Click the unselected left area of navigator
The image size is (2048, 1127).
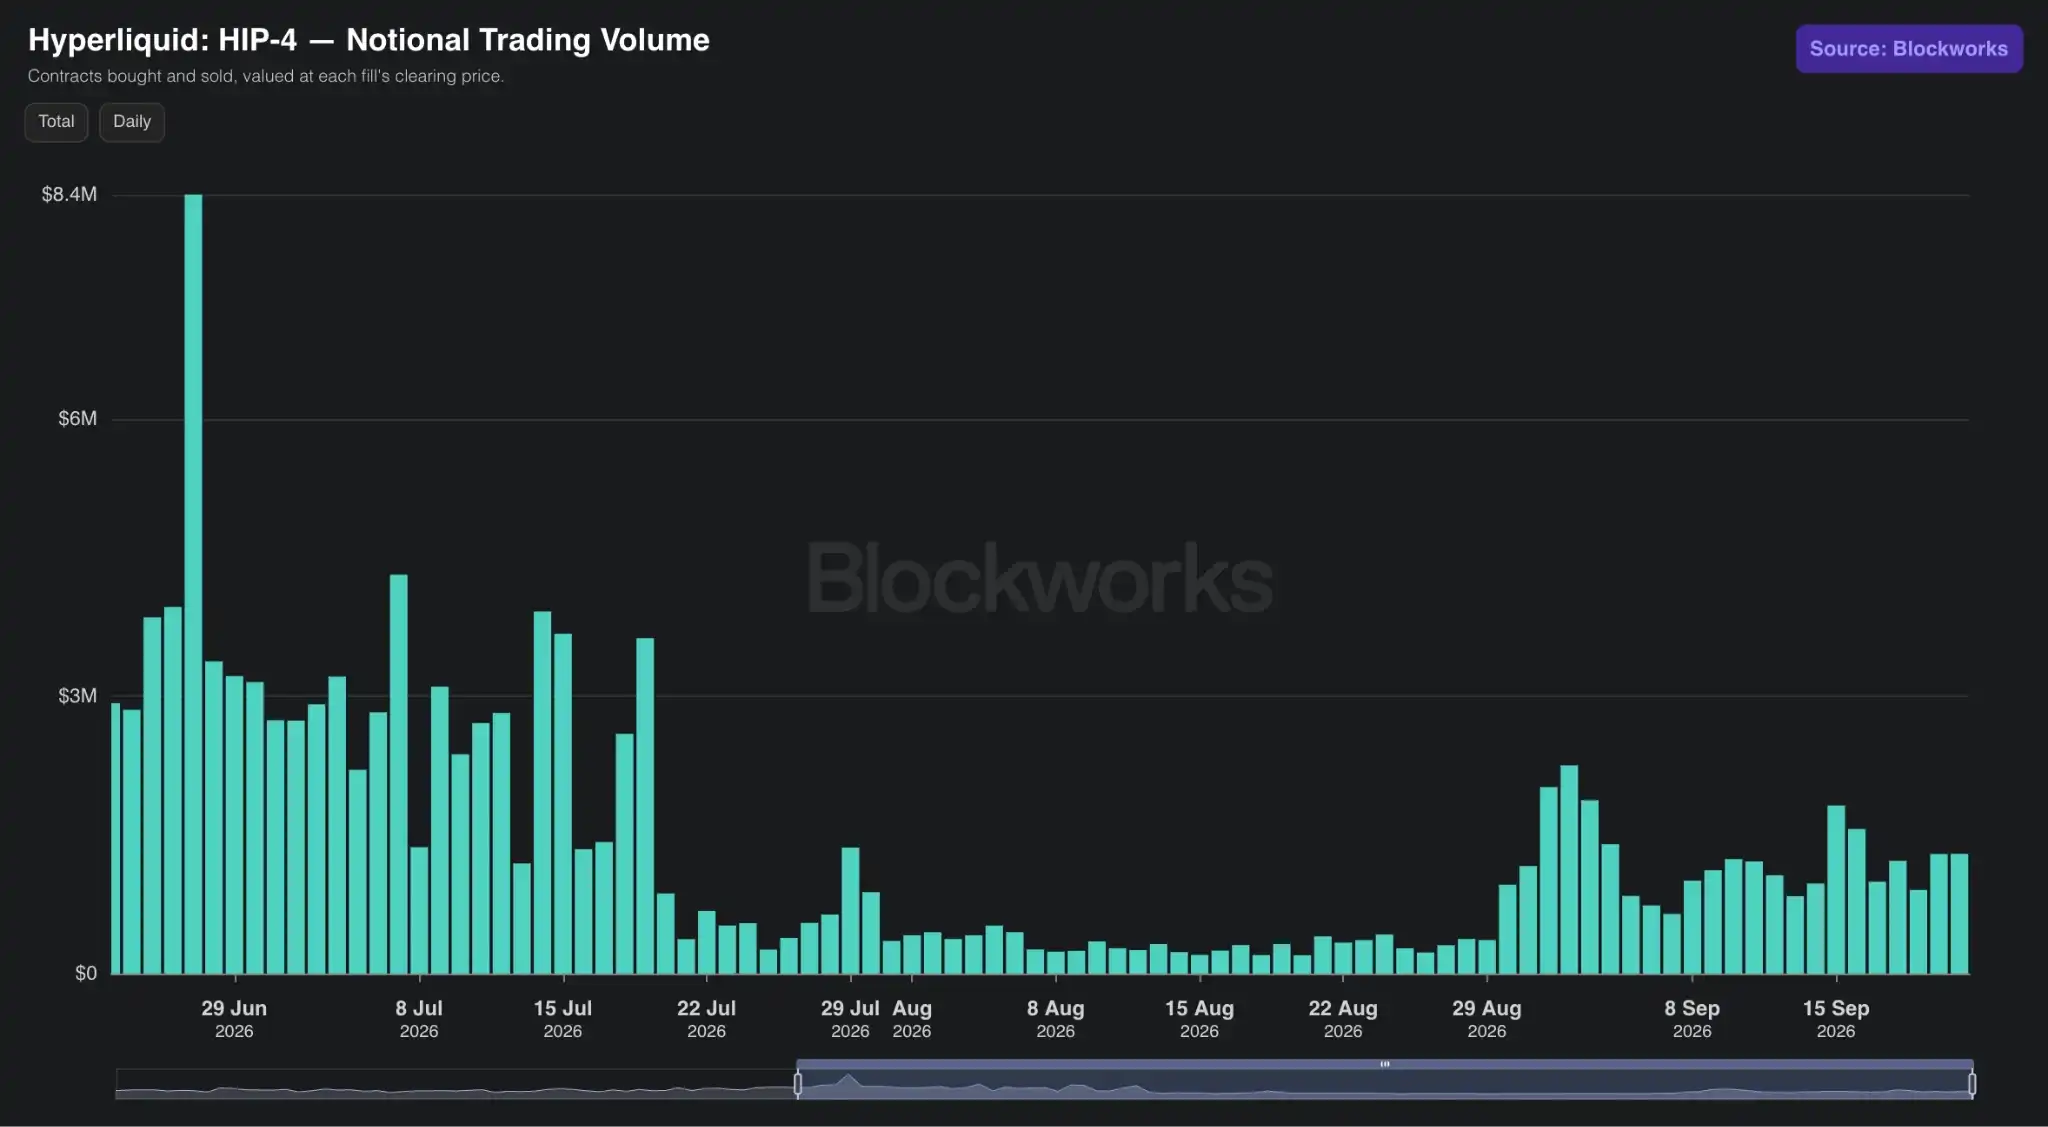pos(455,1083)
